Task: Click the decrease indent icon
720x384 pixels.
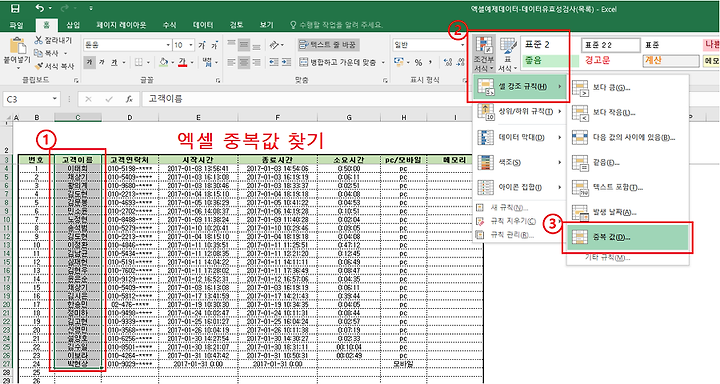Action: pos(274,62)
